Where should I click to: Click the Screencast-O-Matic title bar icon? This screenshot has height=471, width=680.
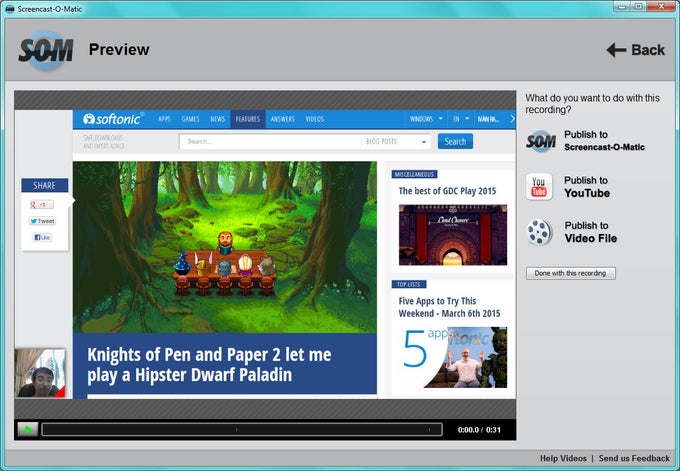click(10, 9)
